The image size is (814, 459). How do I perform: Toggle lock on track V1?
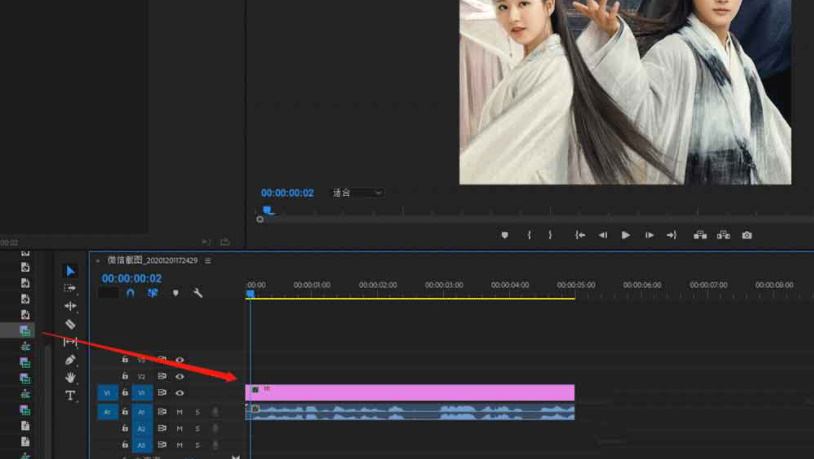125,392
